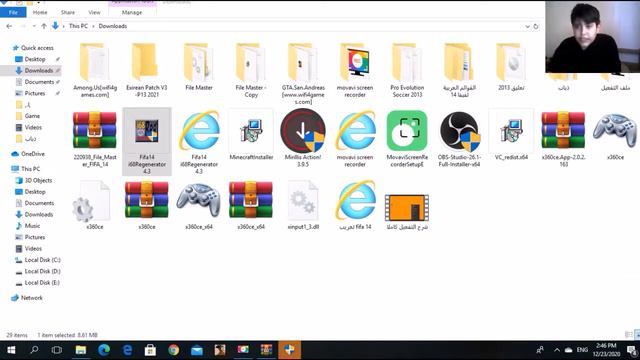Open Task View on the taskbar
640x360 pixels.
pyautogui.click(x=57, y=350)
